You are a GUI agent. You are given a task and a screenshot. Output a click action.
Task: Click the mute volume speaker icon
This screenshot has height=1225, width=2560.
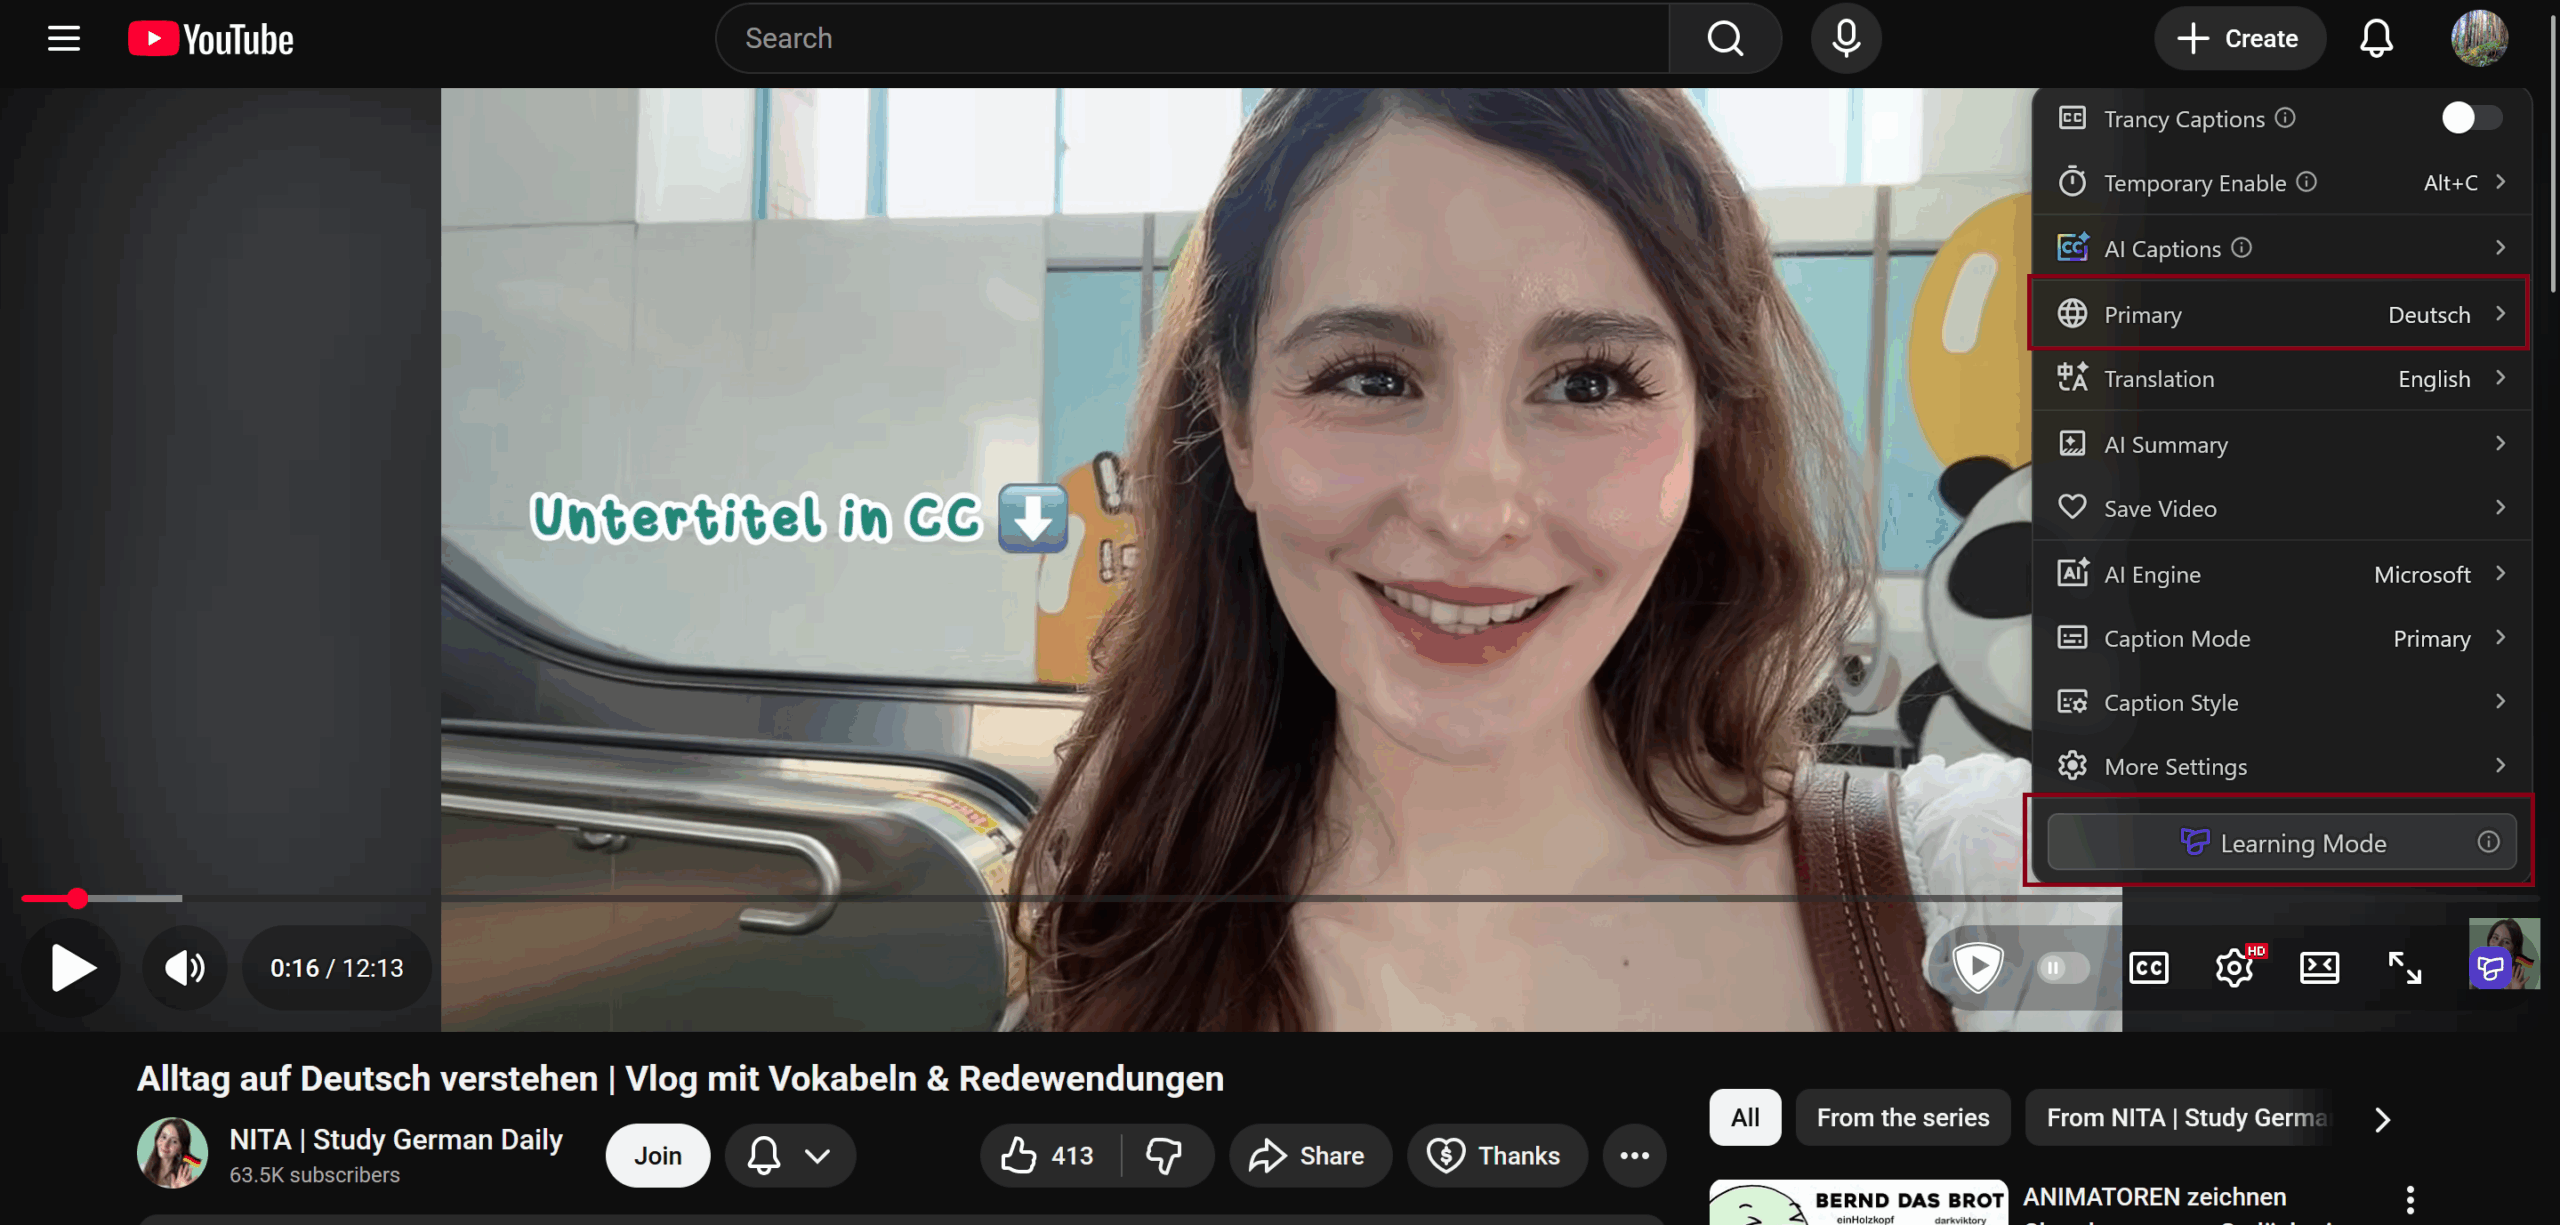(x=184, y=968)
